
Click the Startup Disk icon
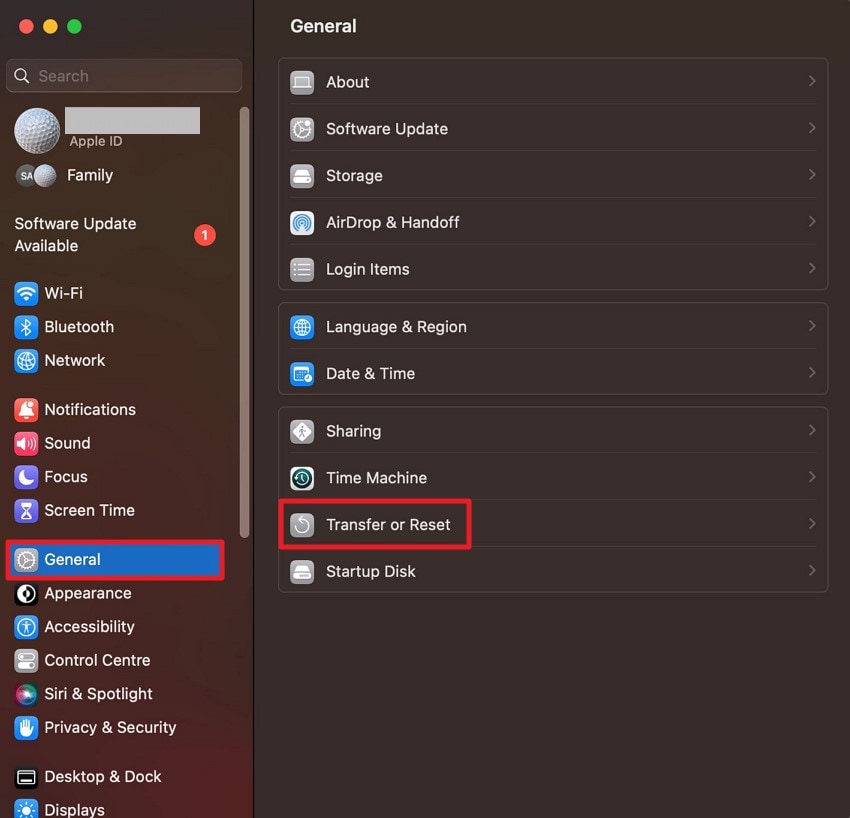pyautogui.click(x=302, y=571)
